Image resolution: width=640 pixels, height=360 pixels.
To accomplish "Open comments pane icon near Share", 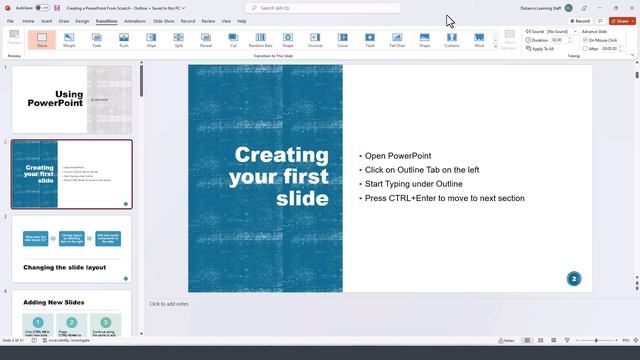I will [x=600, y=21].
